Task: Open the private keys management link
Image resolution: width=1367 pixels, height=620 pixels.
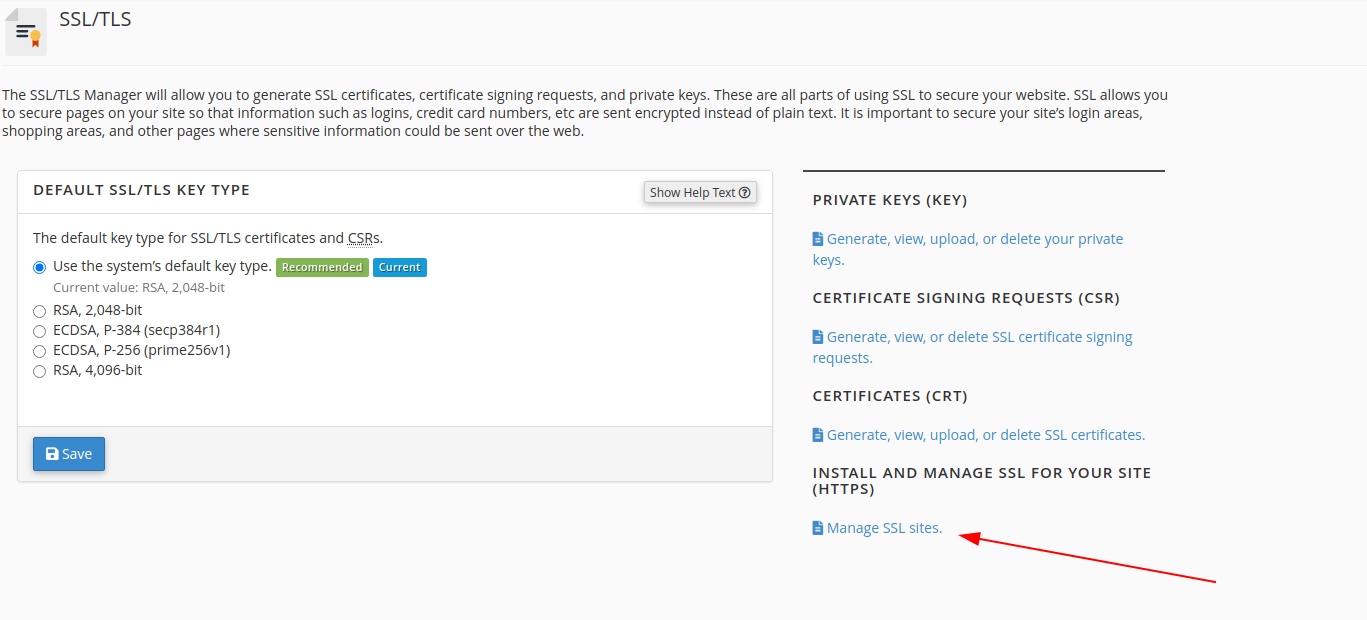Action: pyautogui.click(x=968, y=249)
